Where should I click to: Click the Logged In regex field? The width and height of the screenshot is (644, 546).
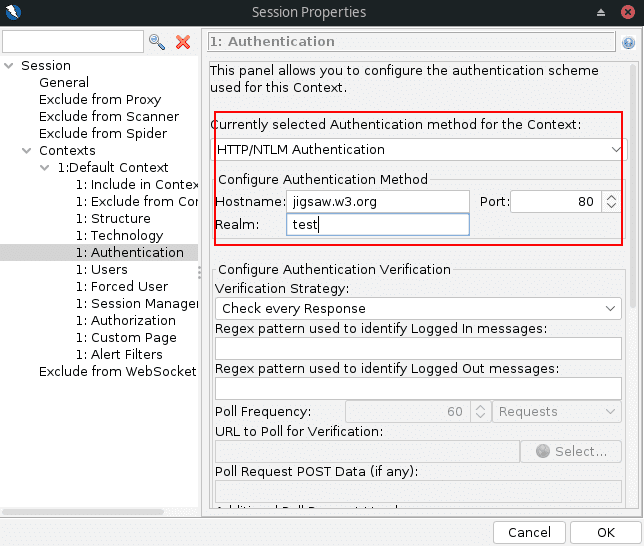pos(418,348)
